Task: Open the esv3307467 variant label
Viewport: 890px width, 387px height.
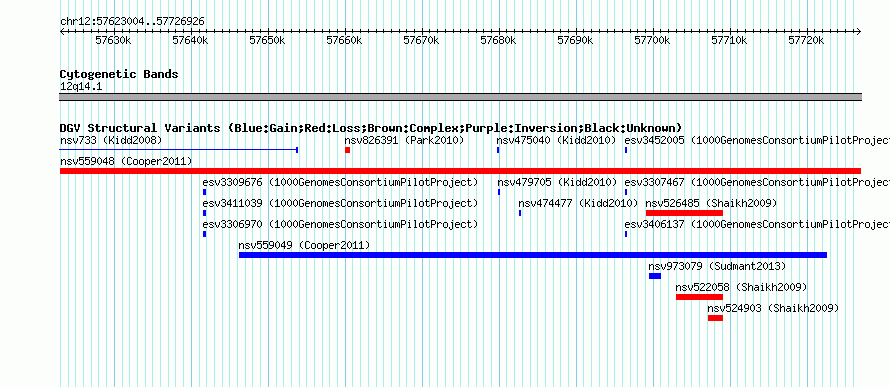Action: [757, 183]
